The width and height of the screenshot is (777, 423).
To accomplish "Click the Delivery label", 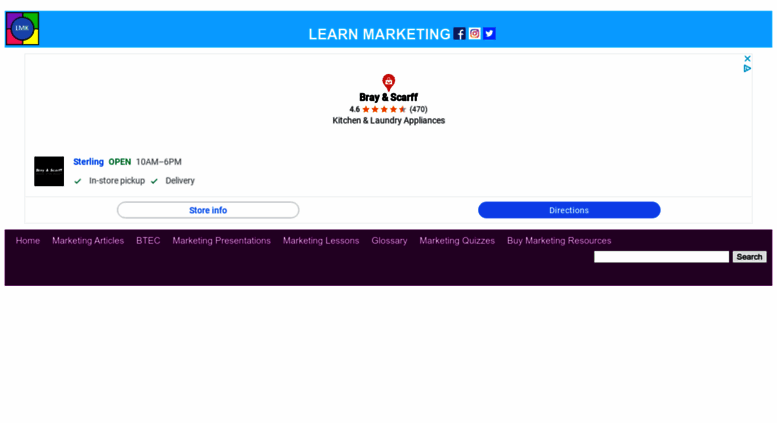I will pyautogui.click(x=180, y=181).
